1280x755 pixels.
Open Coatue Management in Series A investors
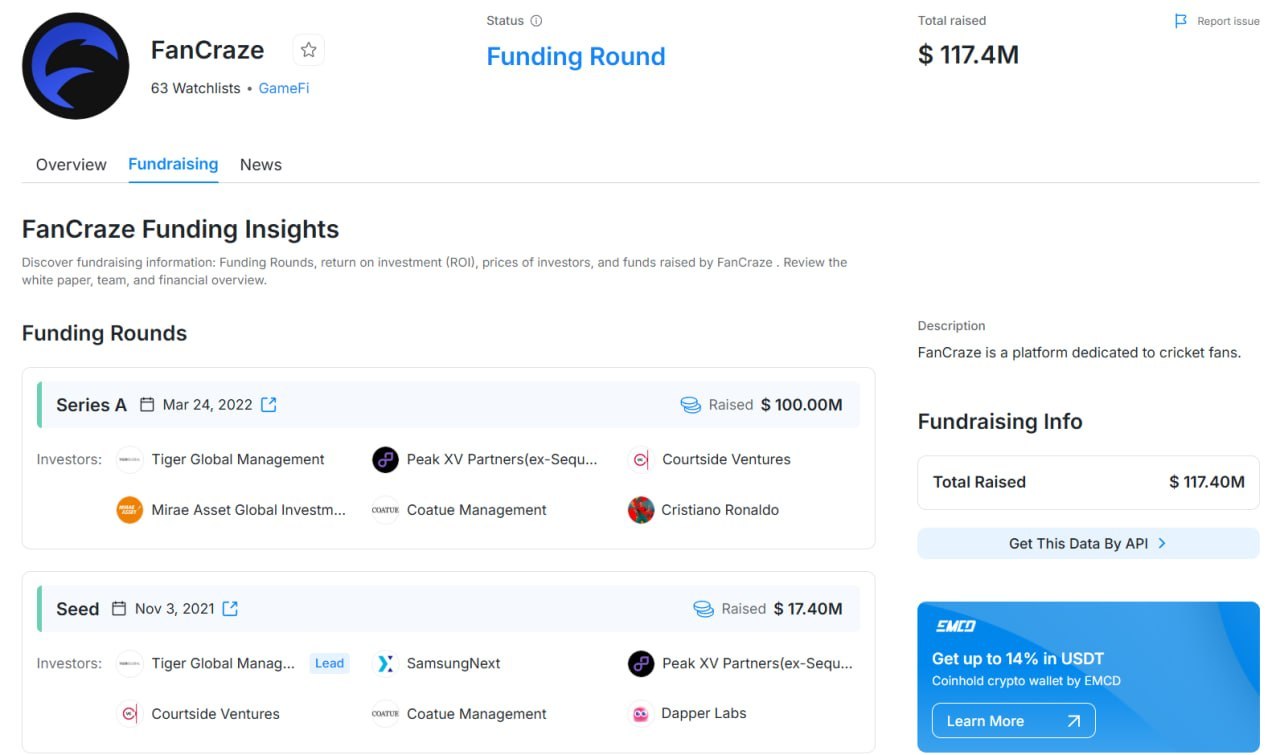(x=477, y=510)
